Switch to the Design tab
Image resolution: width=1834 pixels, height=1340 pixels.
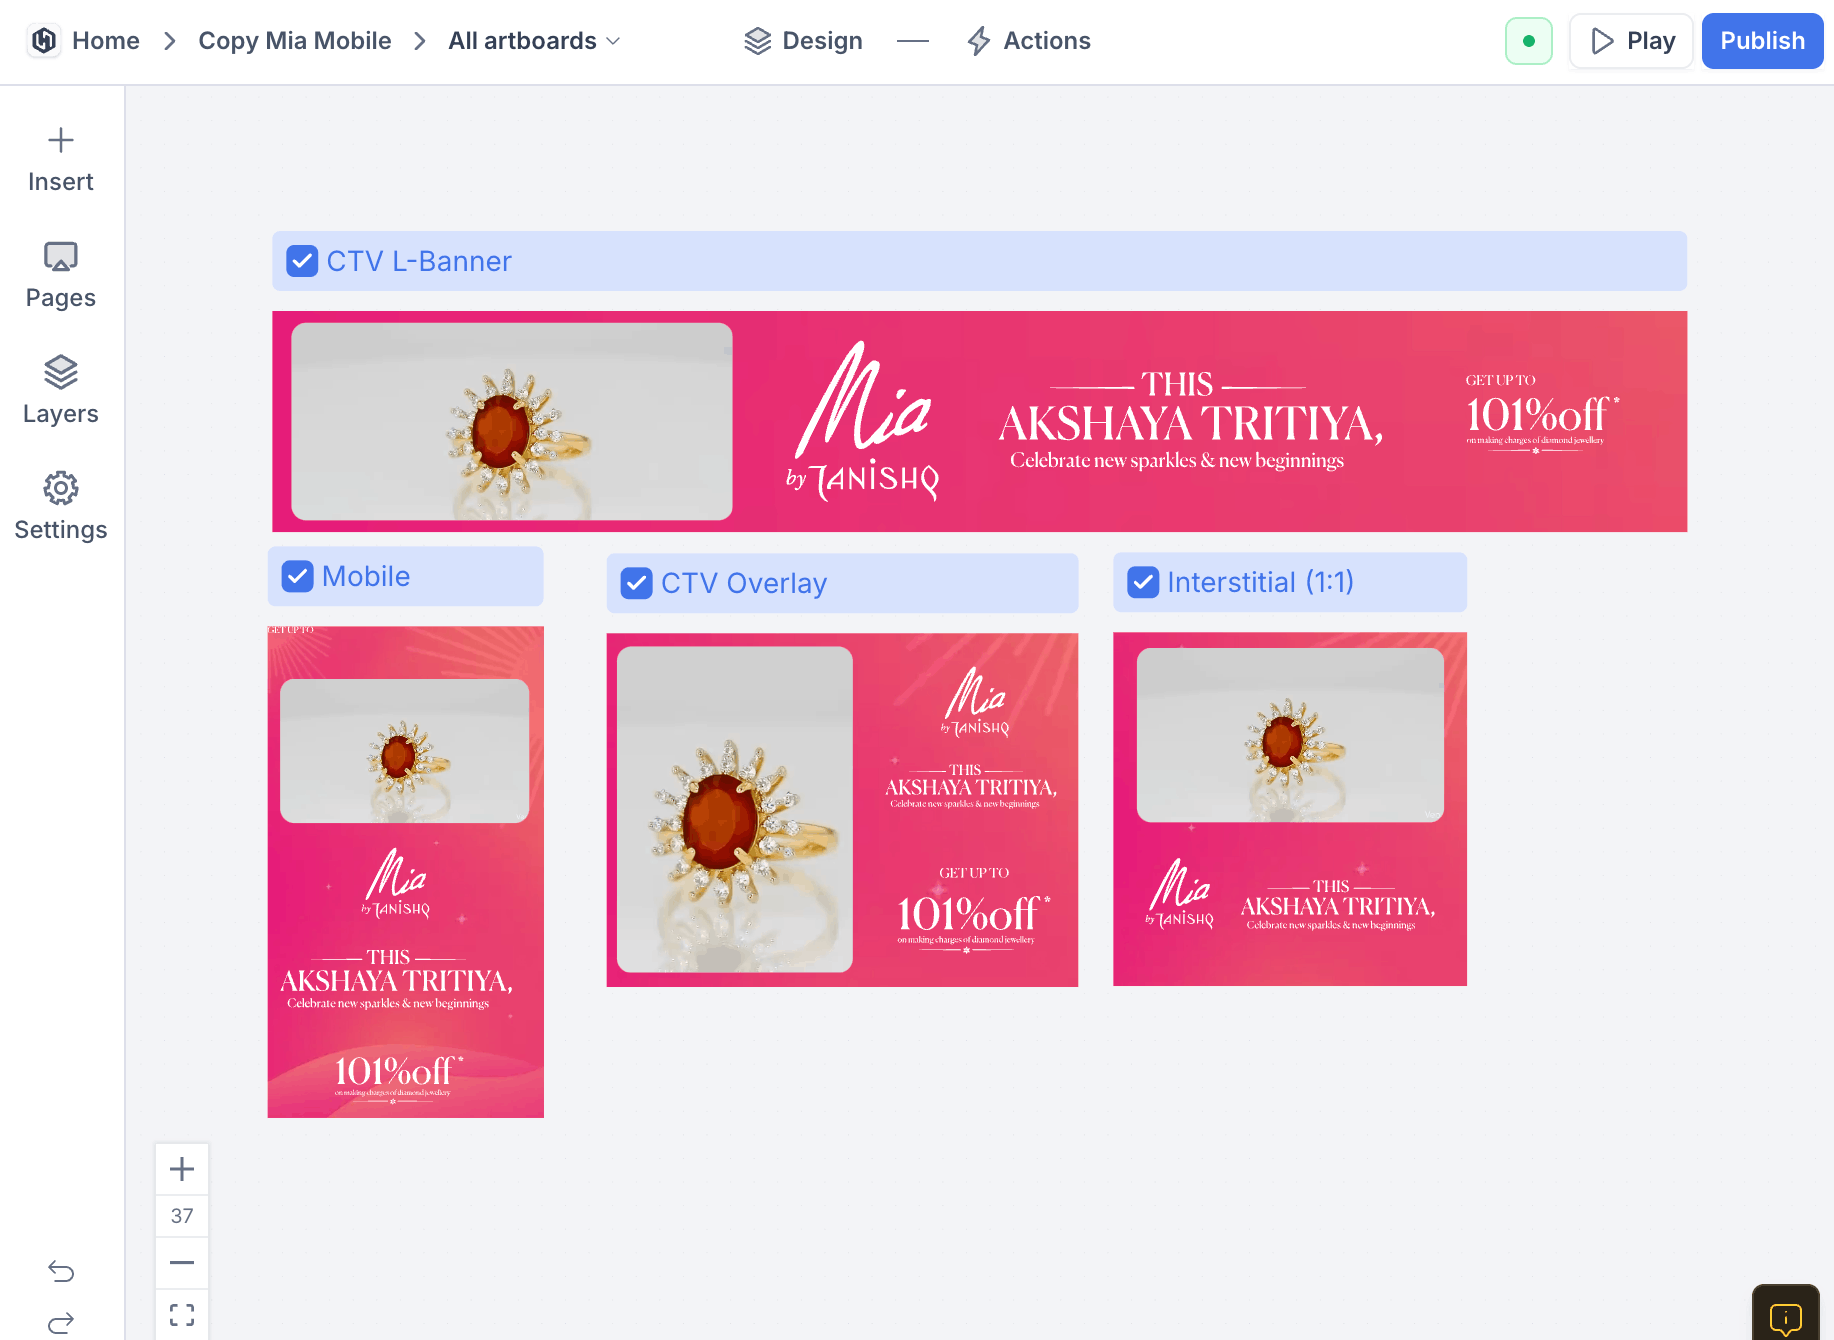pyautogui.click(x=803, y=41)
